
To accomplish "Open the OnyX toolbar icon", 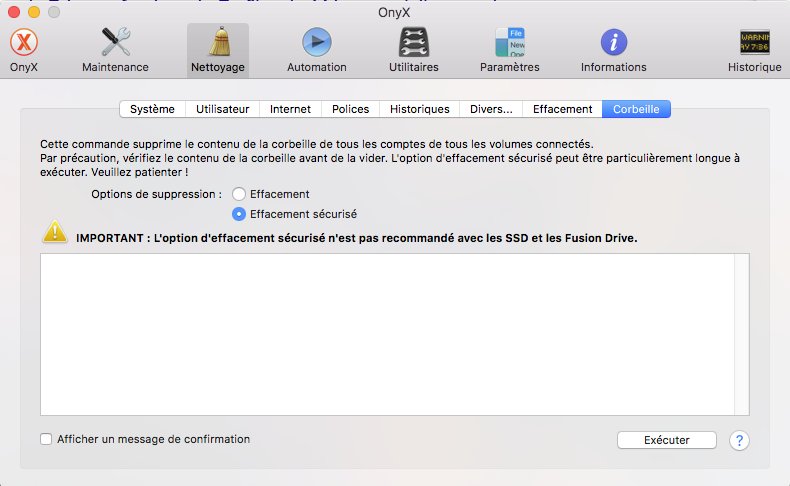I will pyautogui.click(x=24, y=50).
